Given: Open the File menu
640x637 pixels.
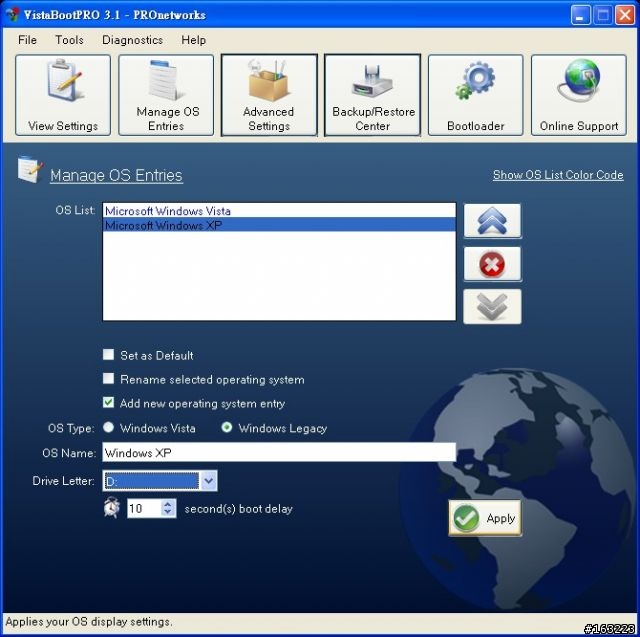Looking at the screenshot, I should click(x=27, y=40).
